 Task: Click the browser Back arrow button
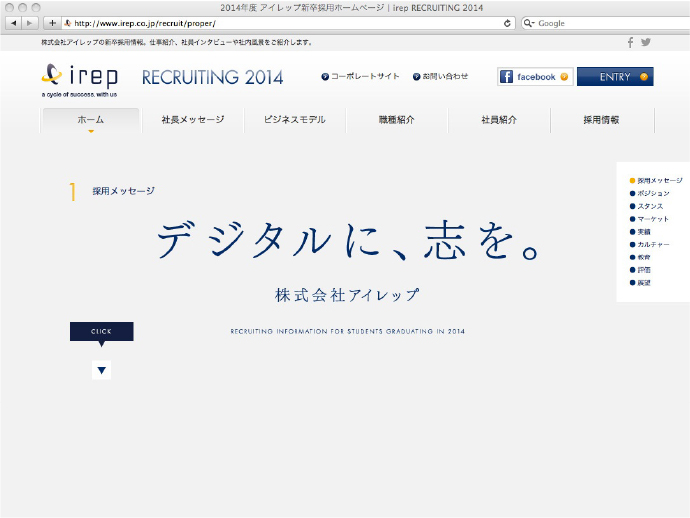[14, 23]
